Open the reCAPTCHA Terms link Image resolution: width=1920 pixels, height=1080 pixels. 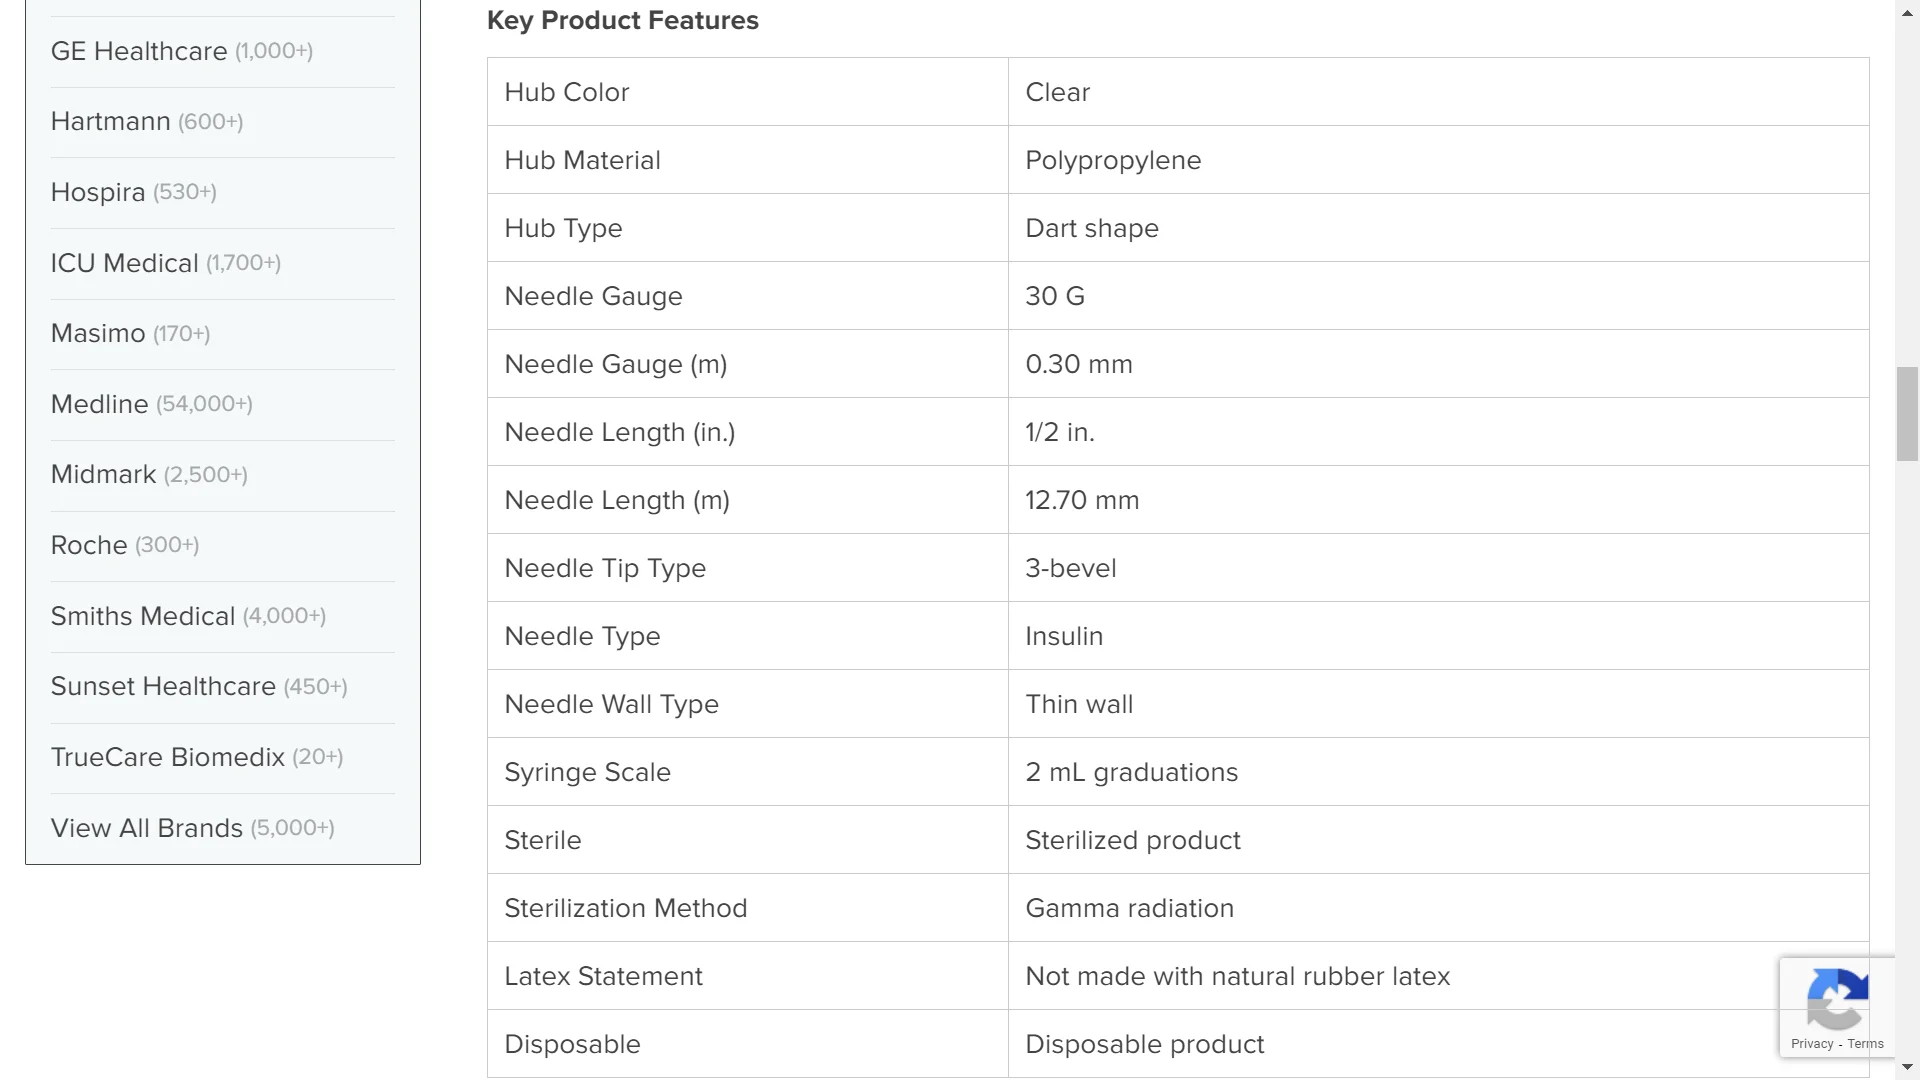point(1866,1044)
